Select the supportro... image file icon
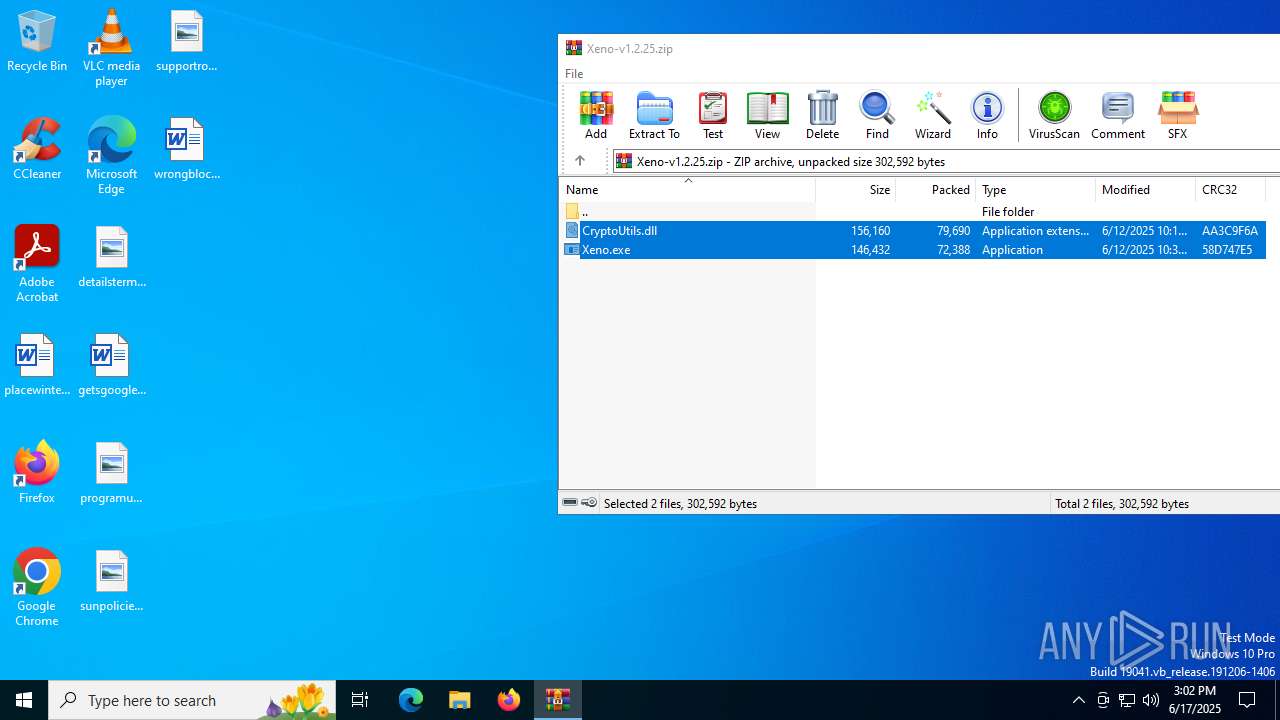 point(186,41)
